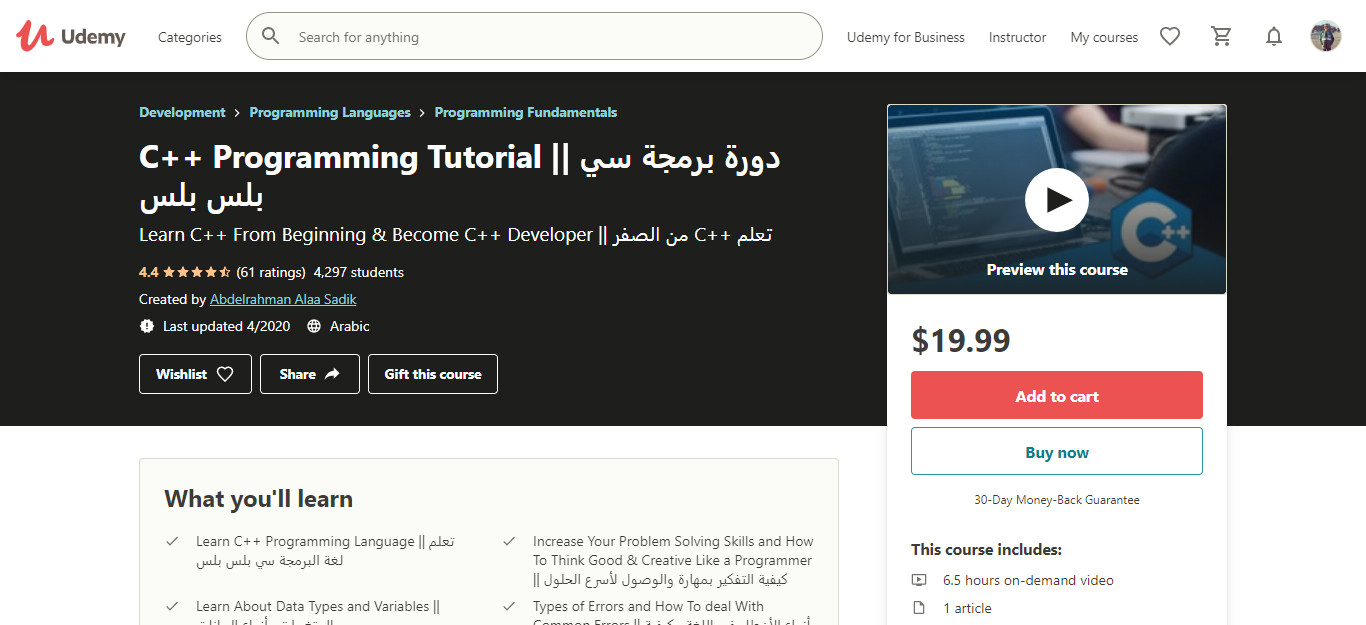Click the Udemy logo
This screenshot has width=1366, height=625.
[70, 36]
